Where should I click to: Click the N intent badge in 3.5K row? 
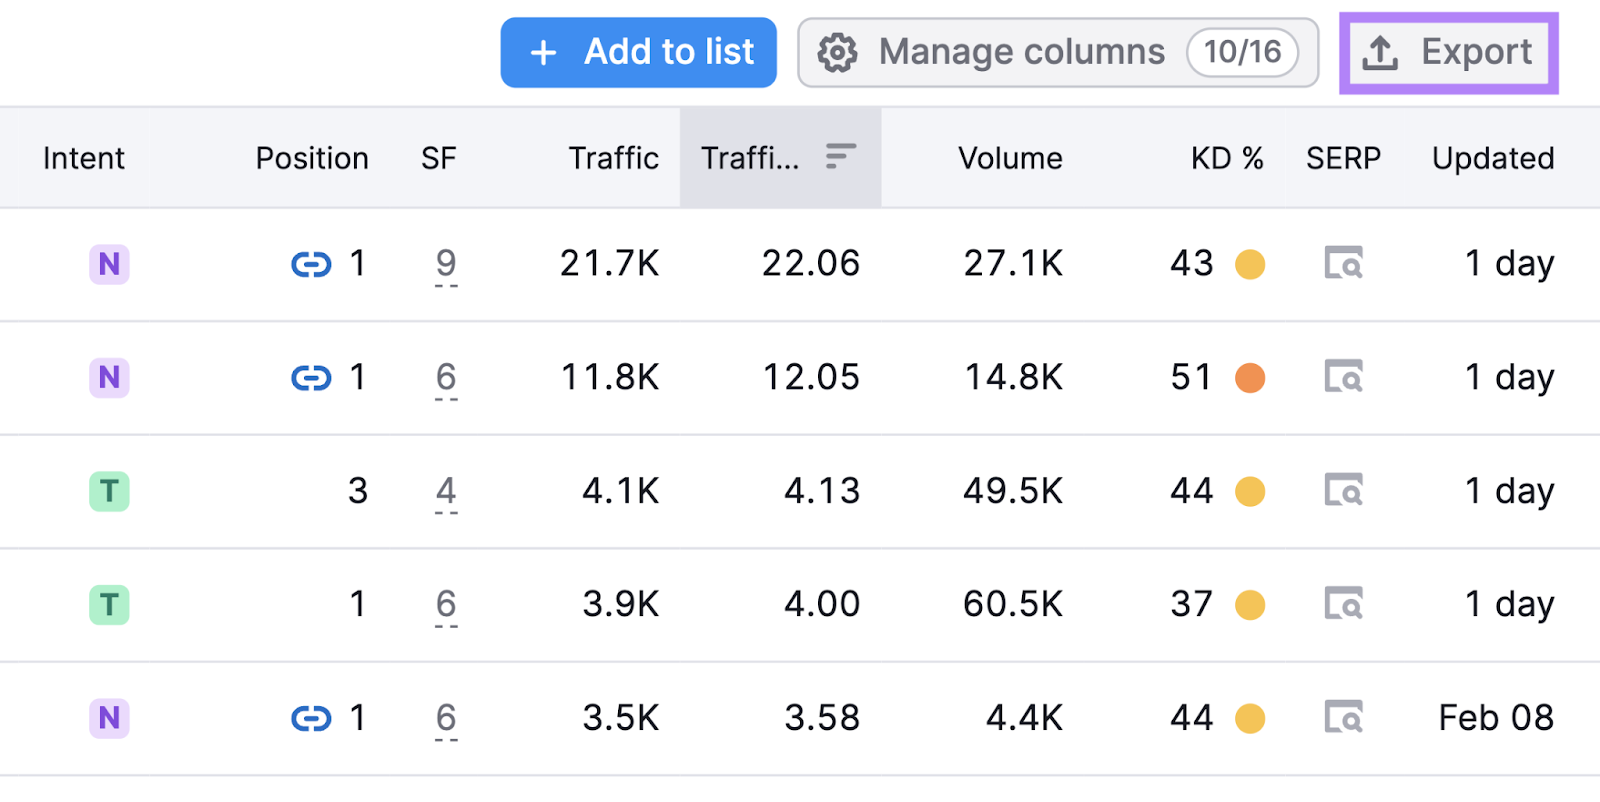coord(109,718)
